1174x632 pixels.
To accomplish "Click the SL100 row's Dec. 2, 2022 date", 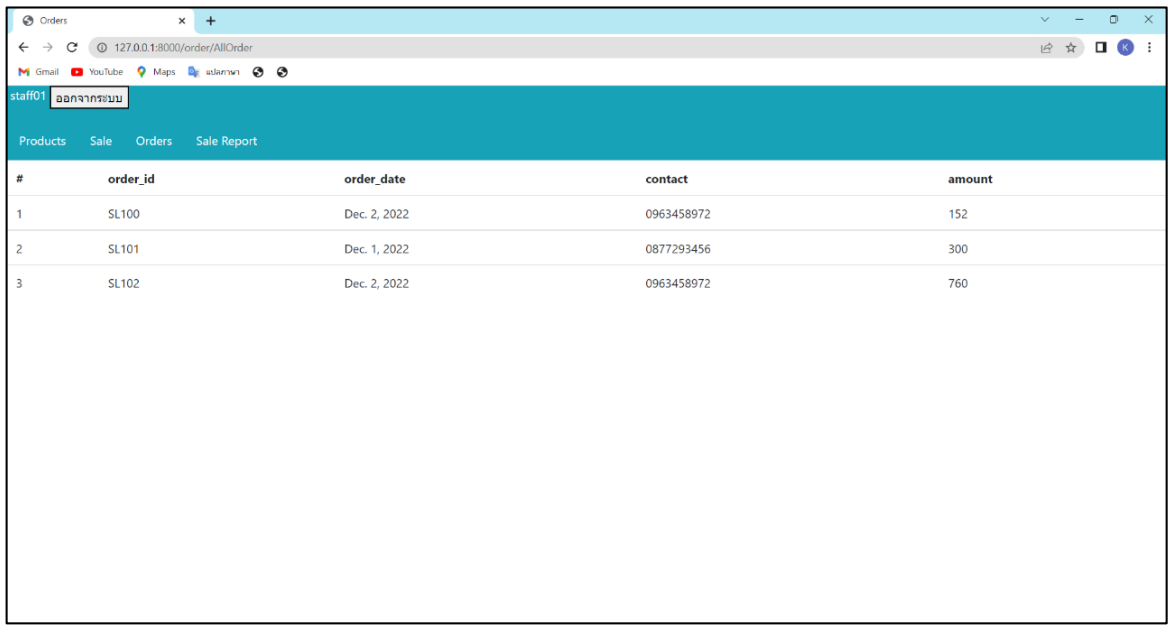I will click(377, 214).
